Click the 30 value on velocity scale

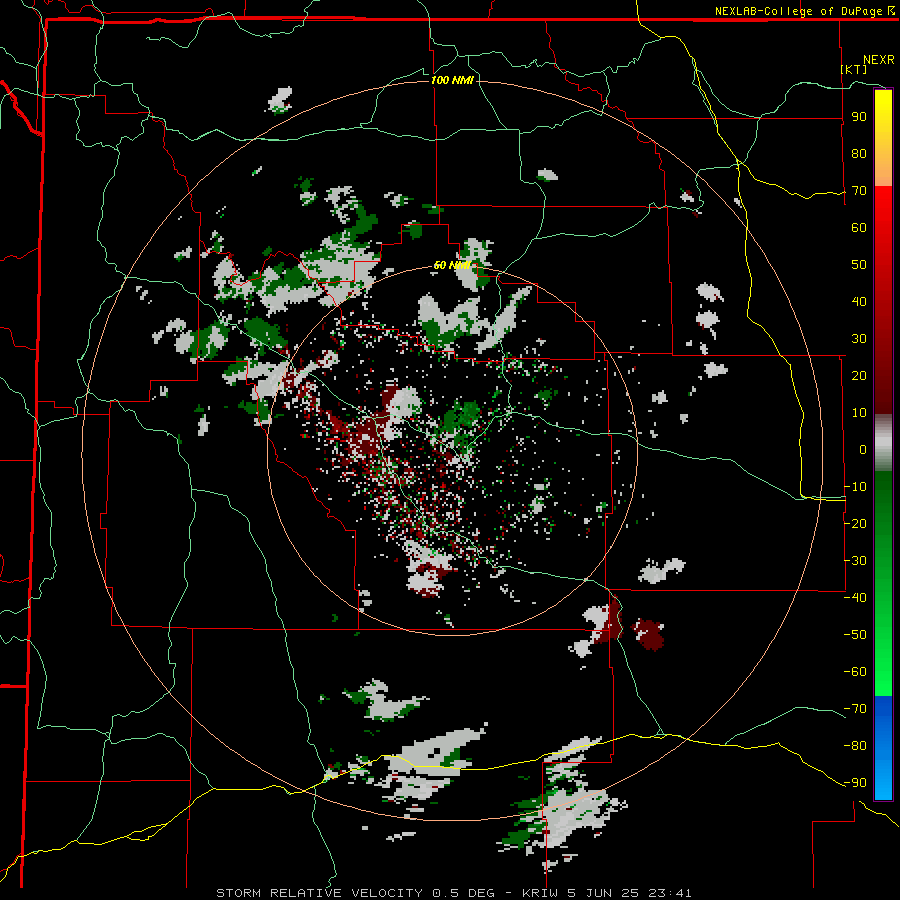click(859, 339)
